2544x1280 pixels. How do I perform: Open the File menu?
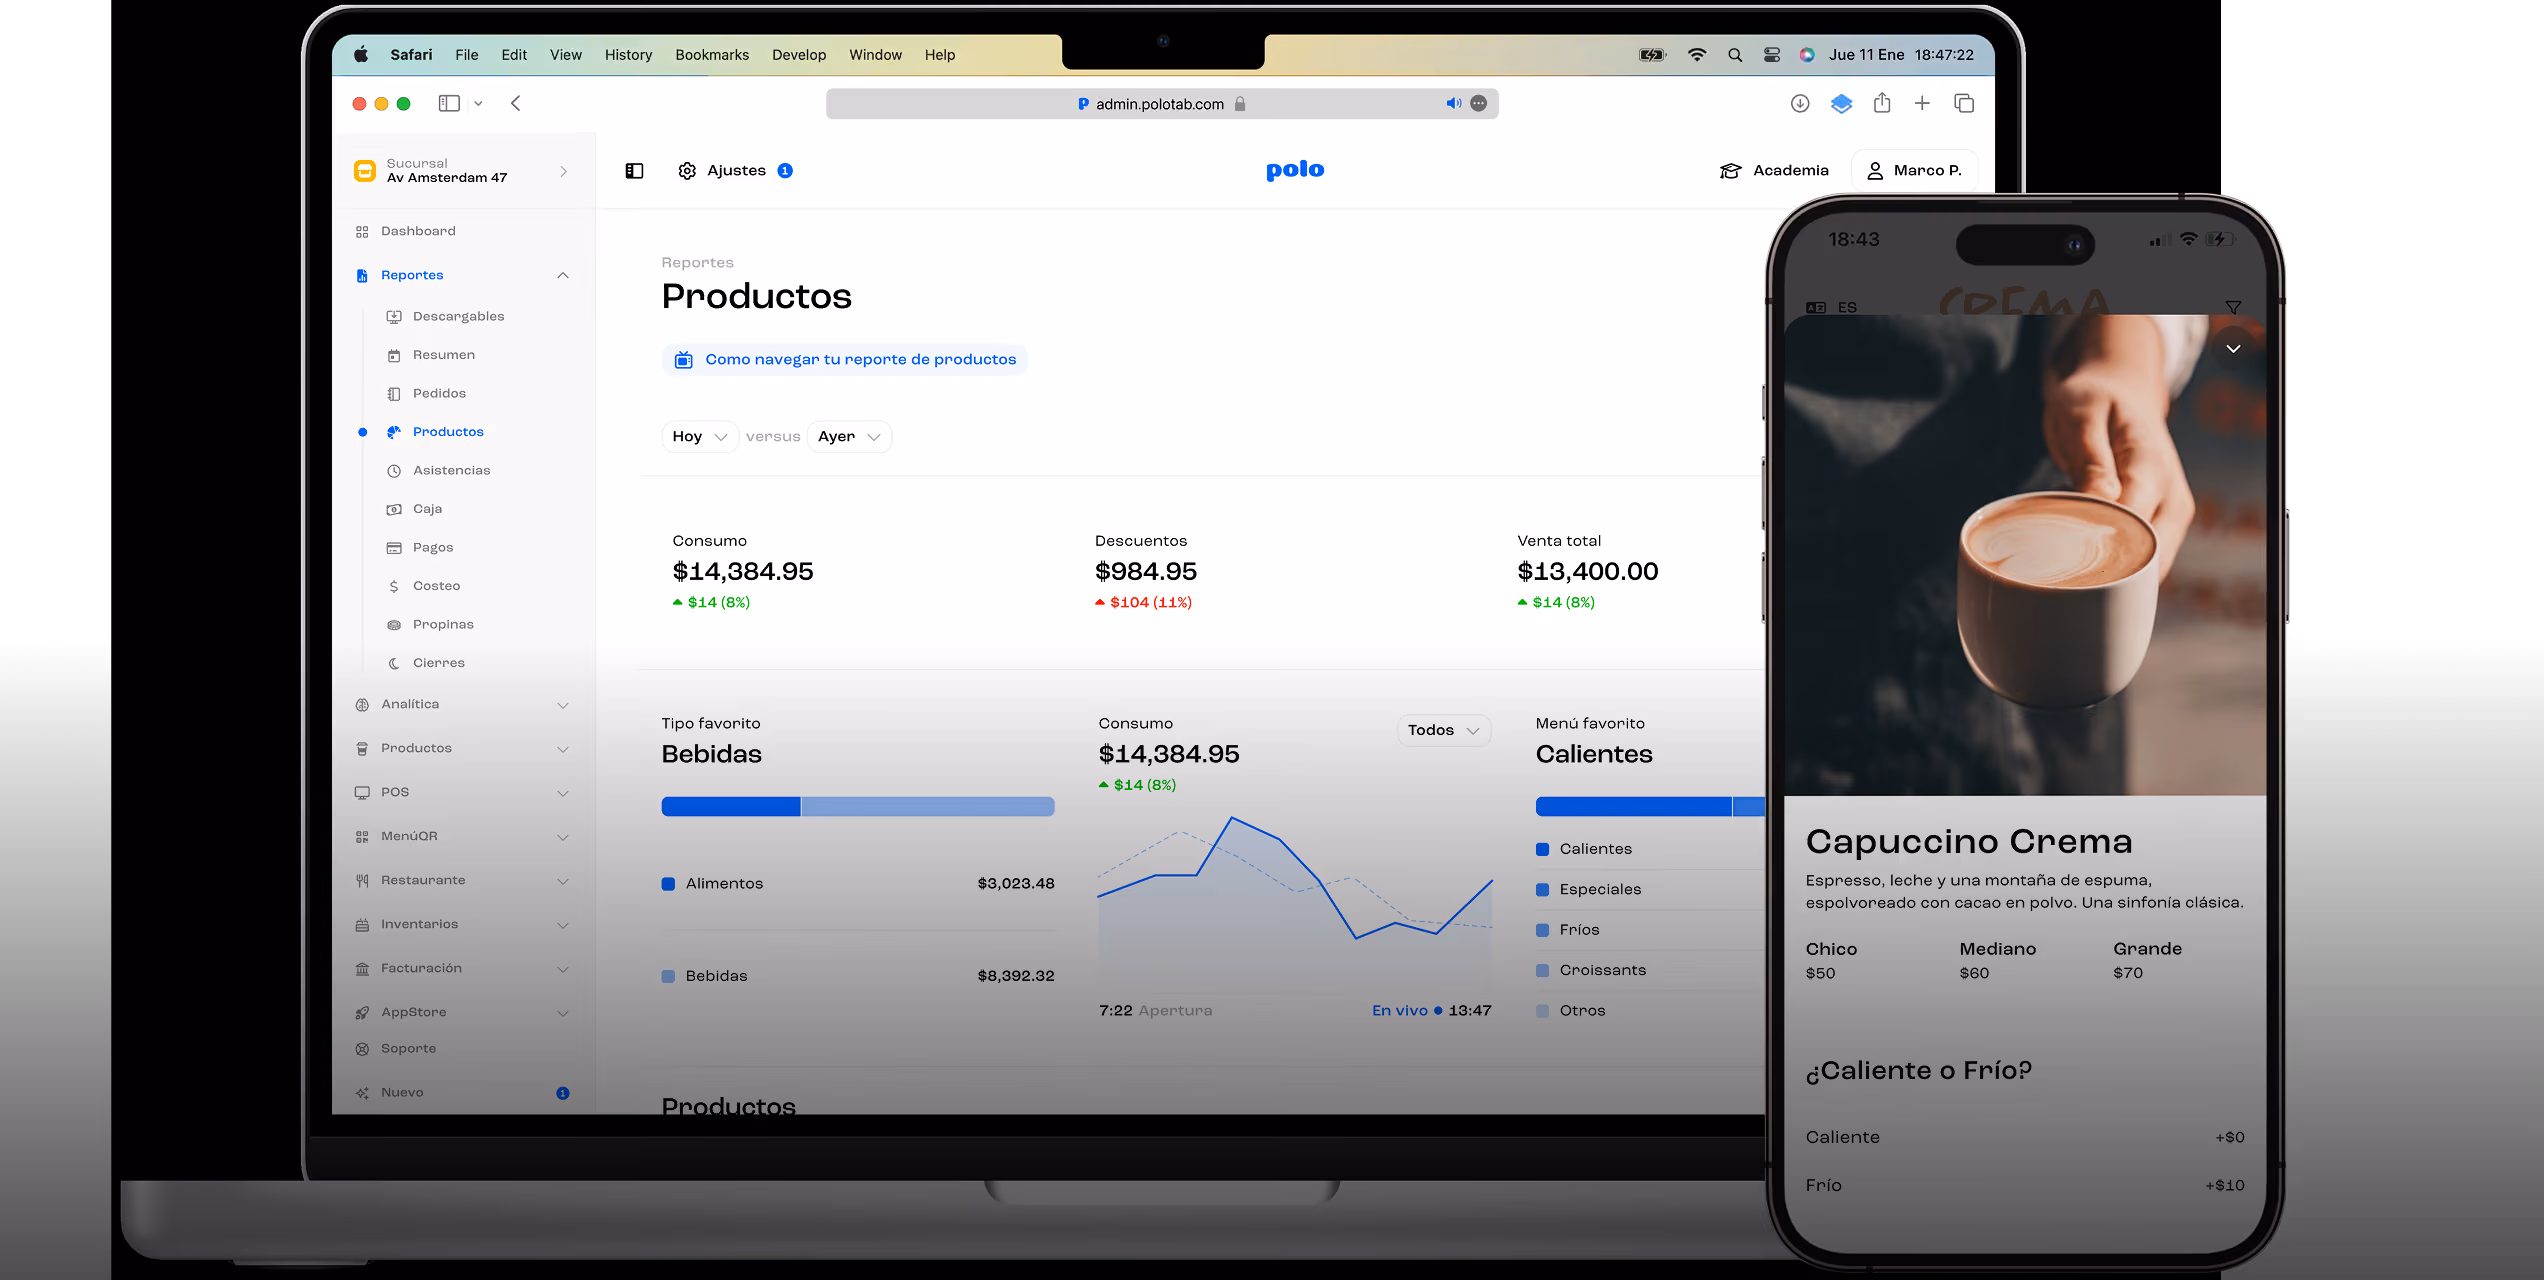point(466,55)
